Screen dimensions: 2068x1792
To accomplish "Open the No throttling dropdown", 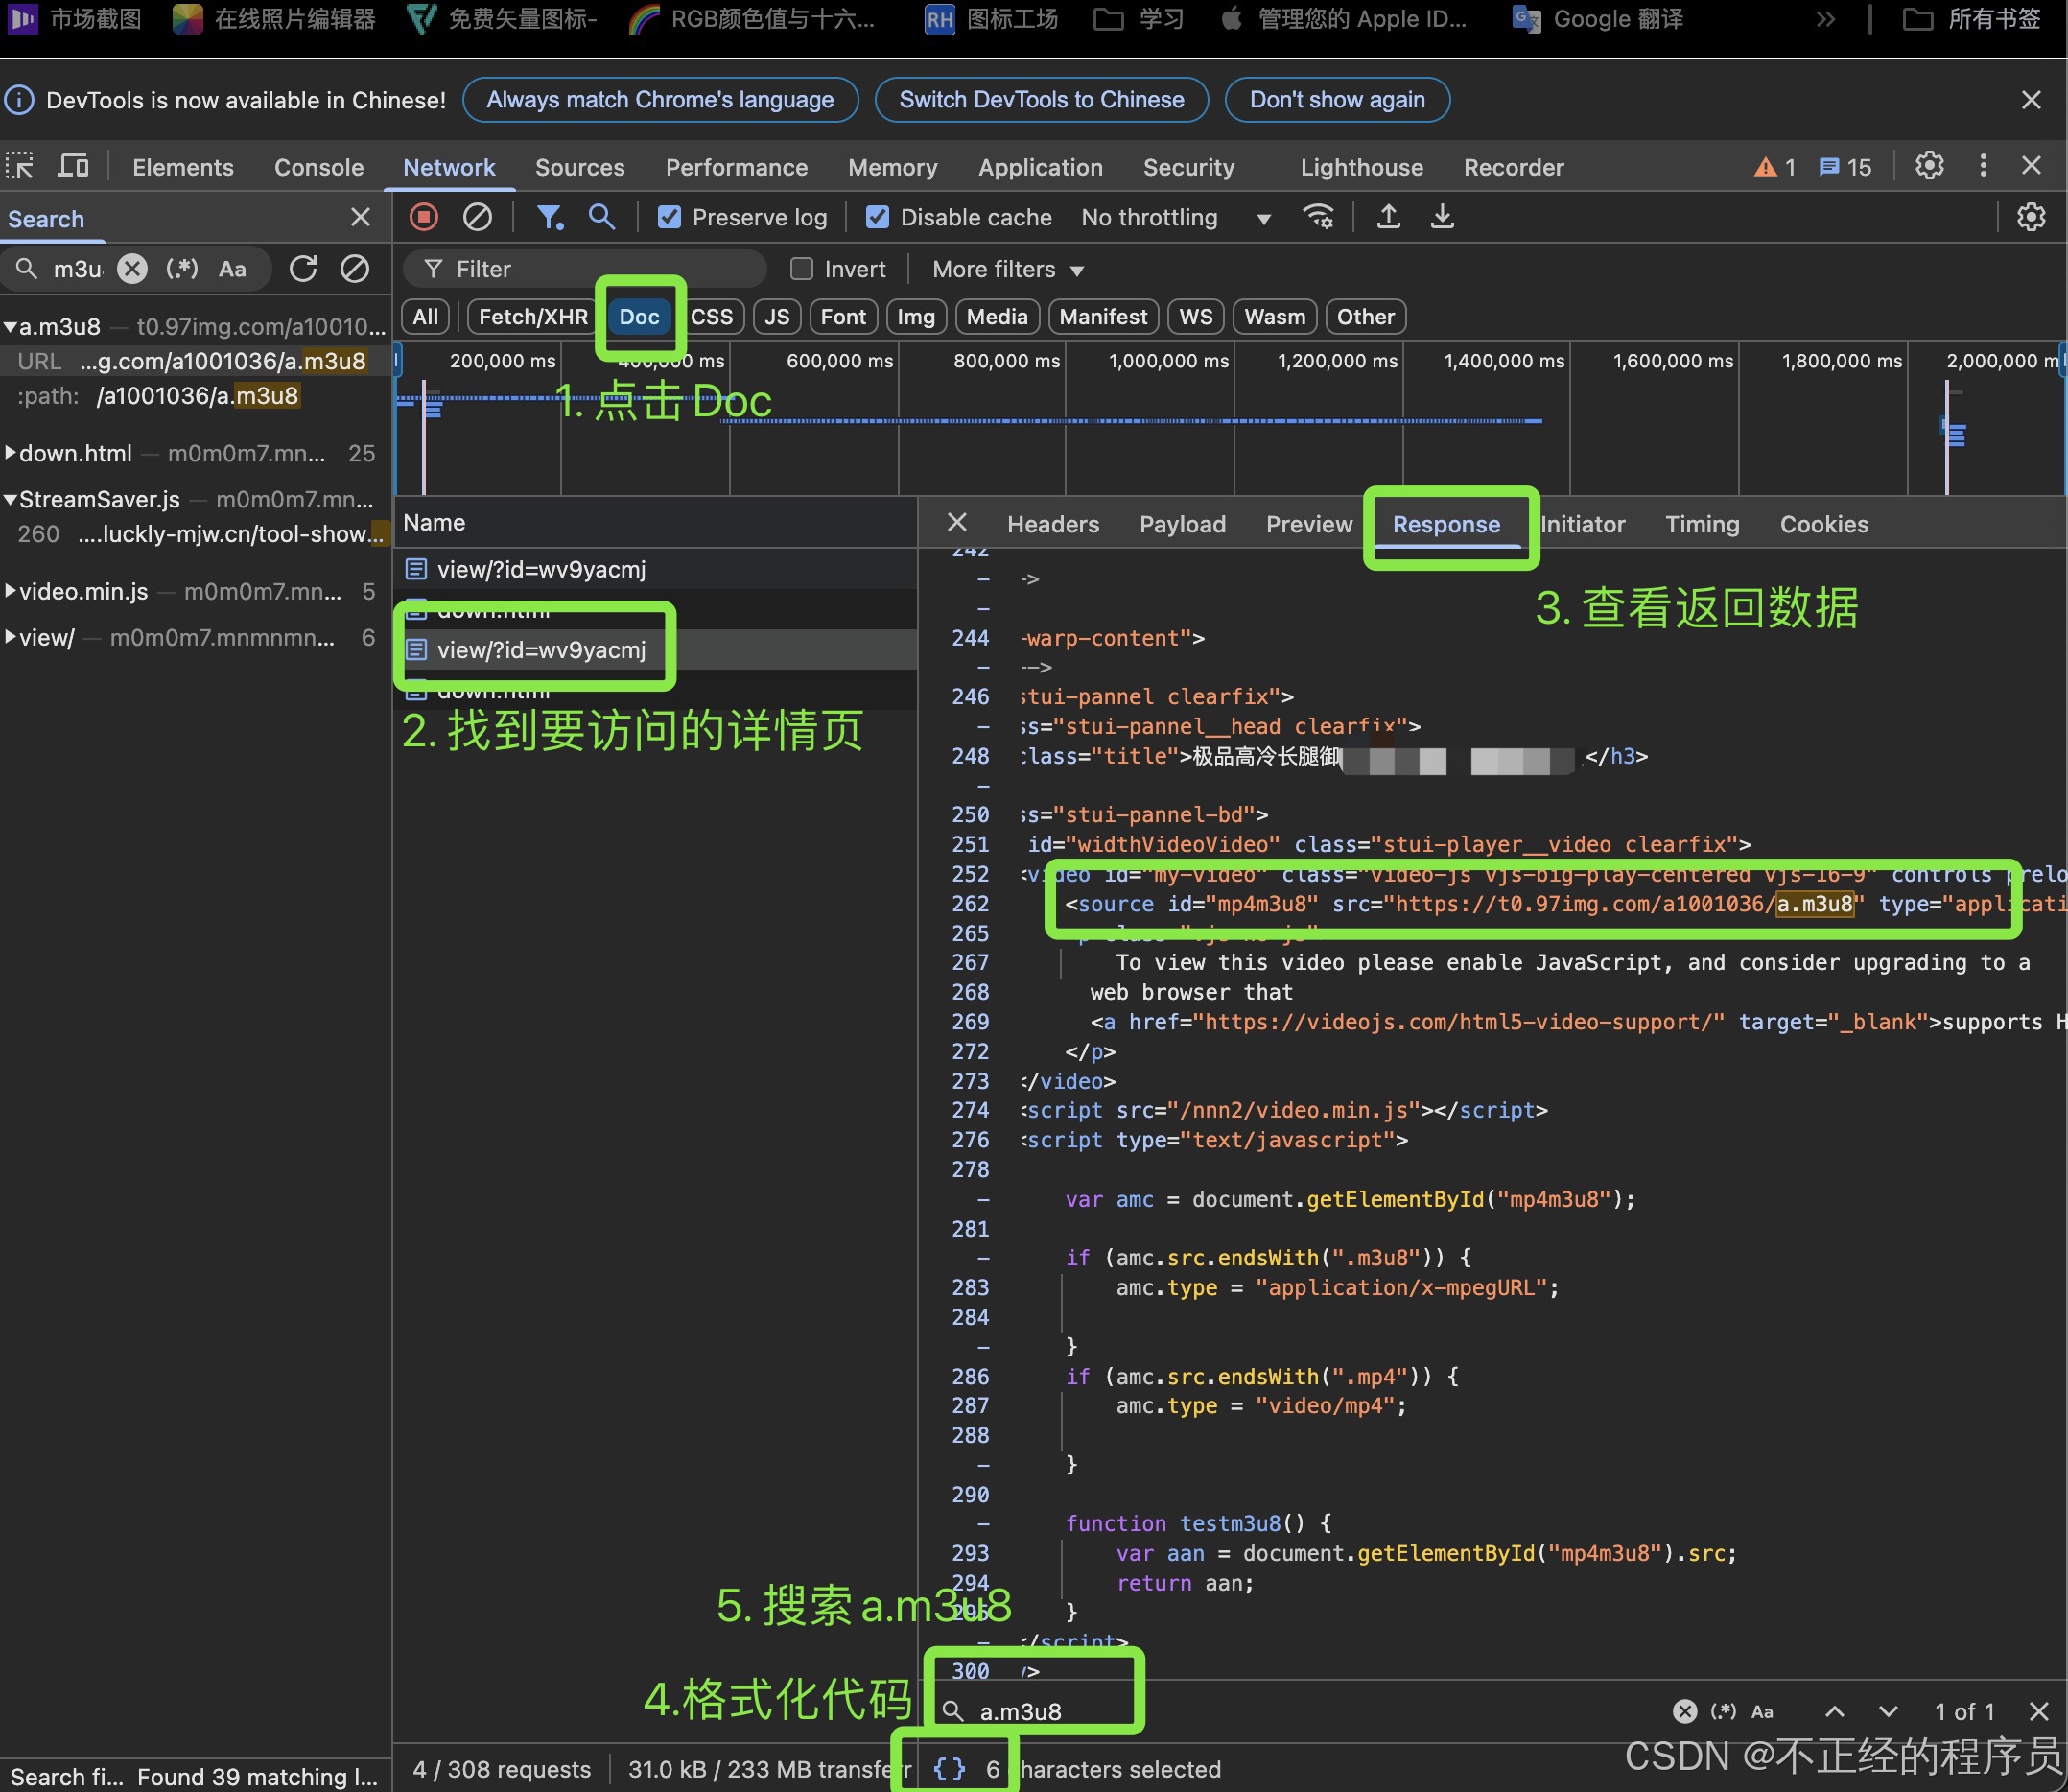I will [1175, 217].
